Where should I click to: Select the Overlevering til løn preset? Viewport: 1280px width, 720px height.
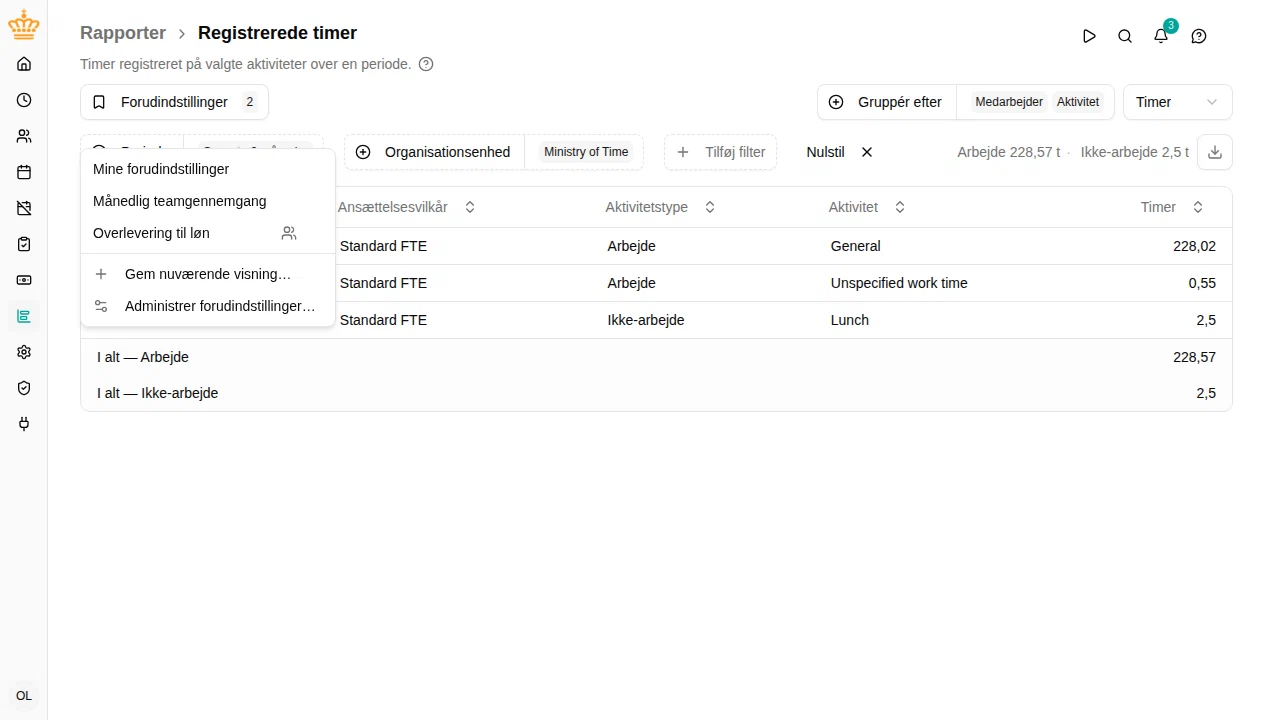coord(208,233)
